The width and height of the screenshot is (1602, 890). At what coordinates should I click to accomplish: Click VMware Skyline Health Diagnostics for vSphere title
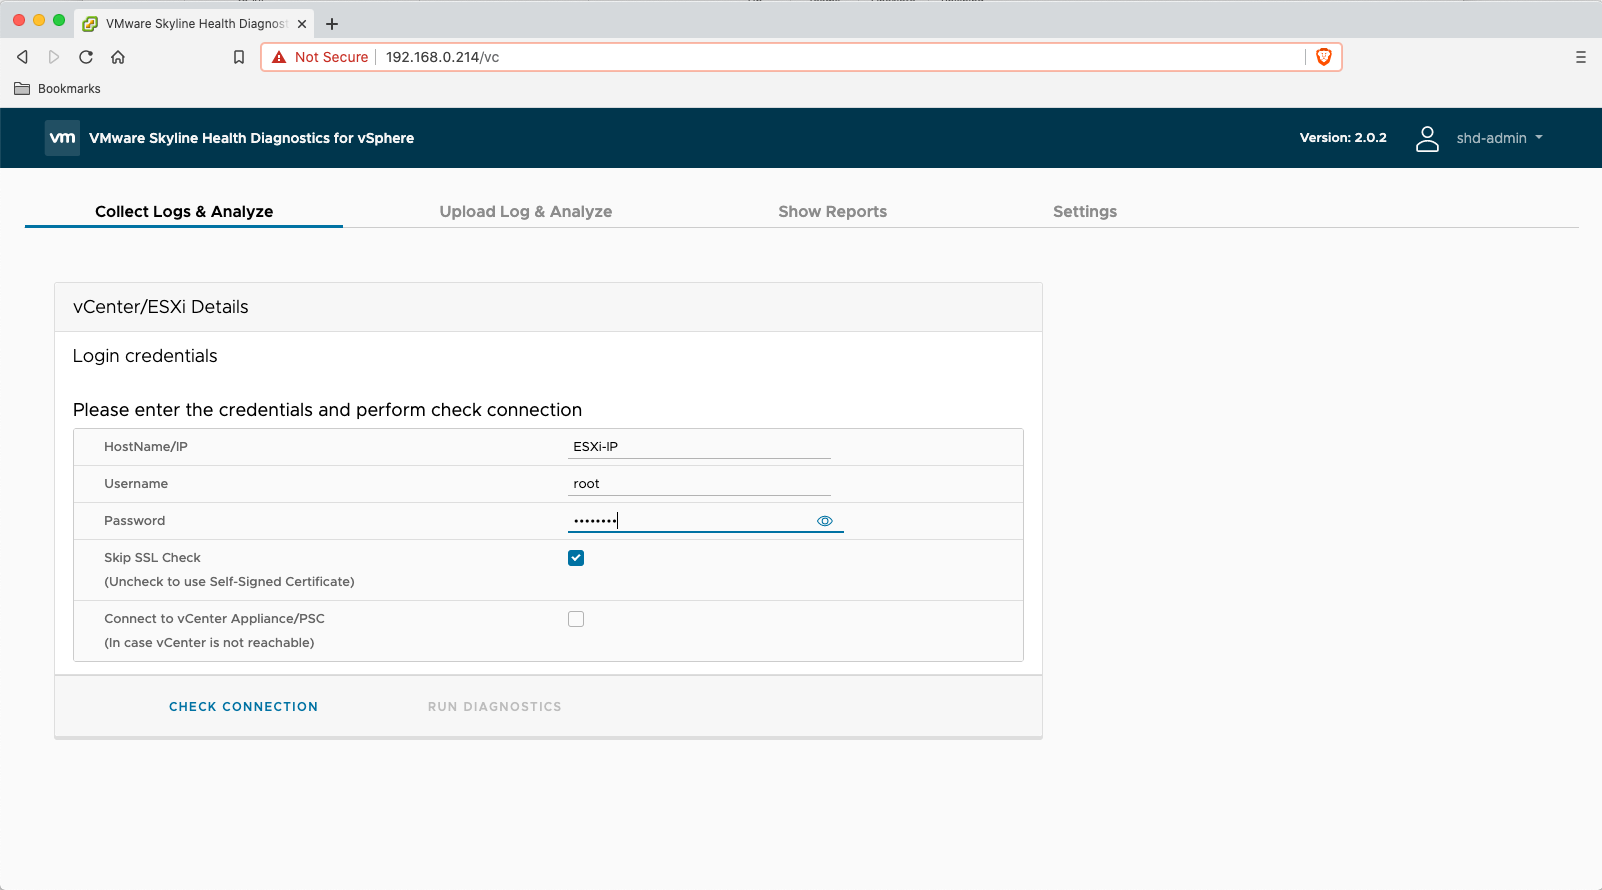251,138
